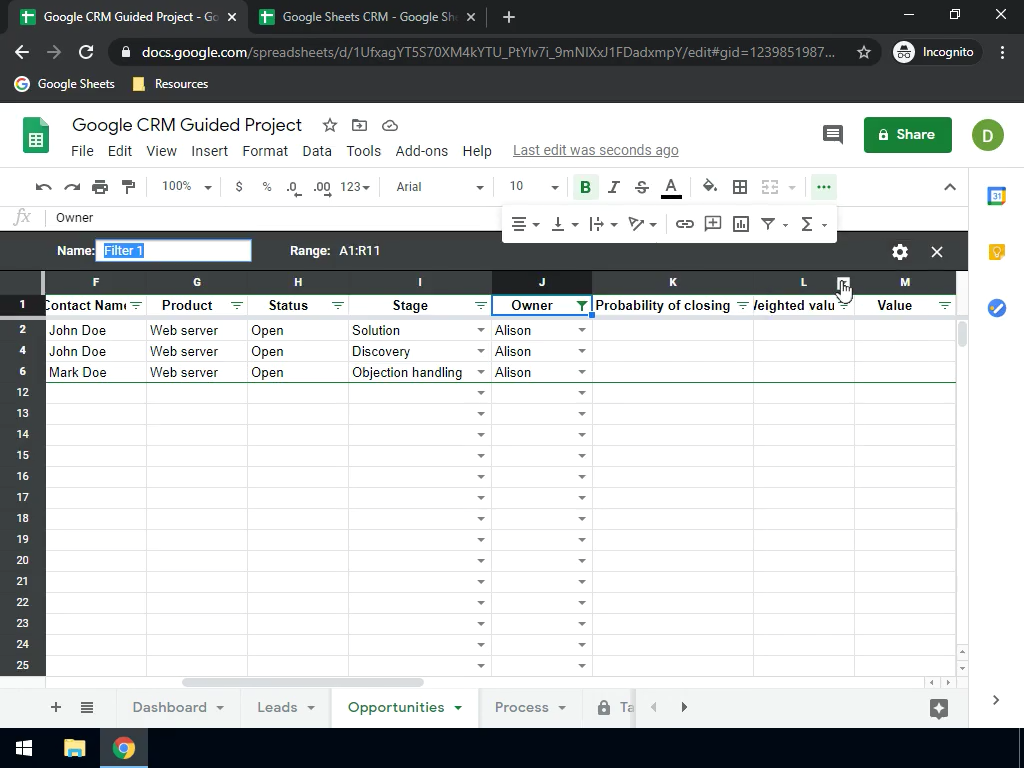Open Last edit was seconds ago link
This screenshot has width=1024, height=768.
(595, 150)
